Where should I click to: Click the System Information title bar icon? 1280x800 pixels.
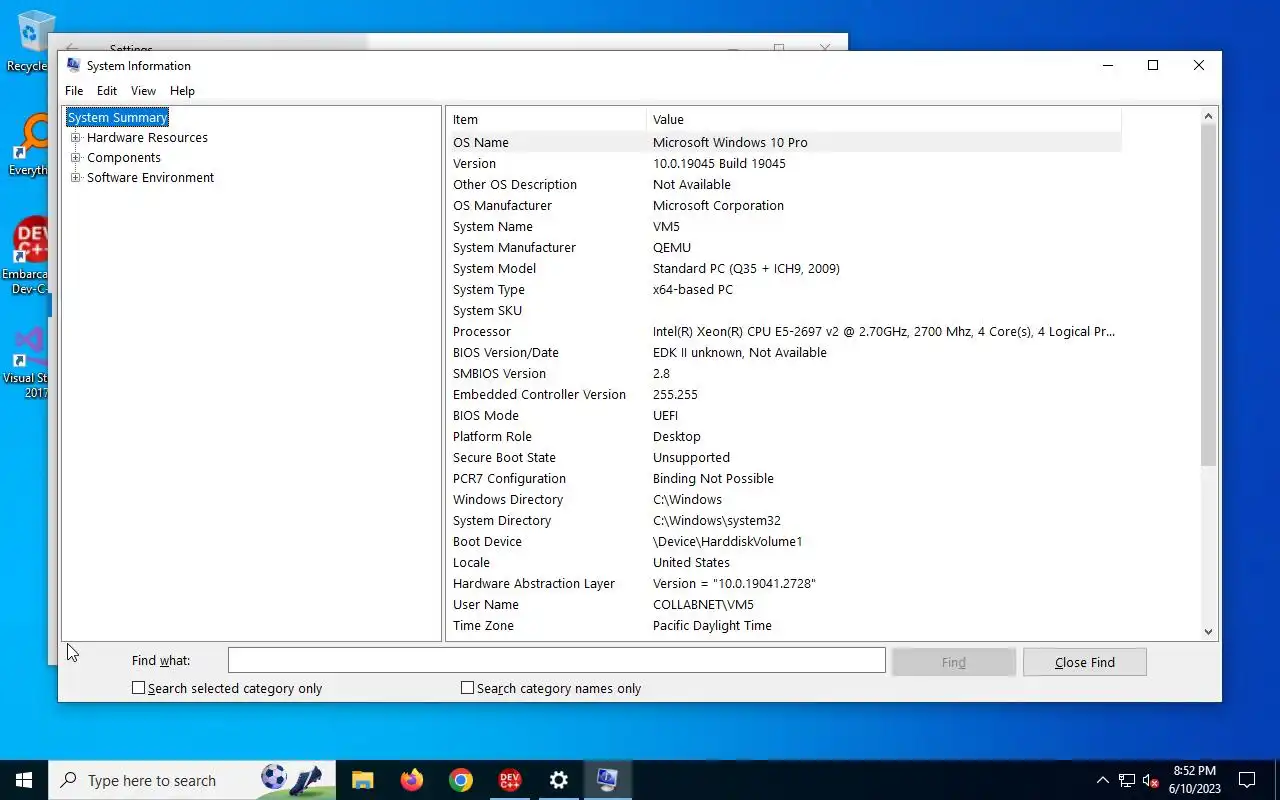[x=73, y=65]
